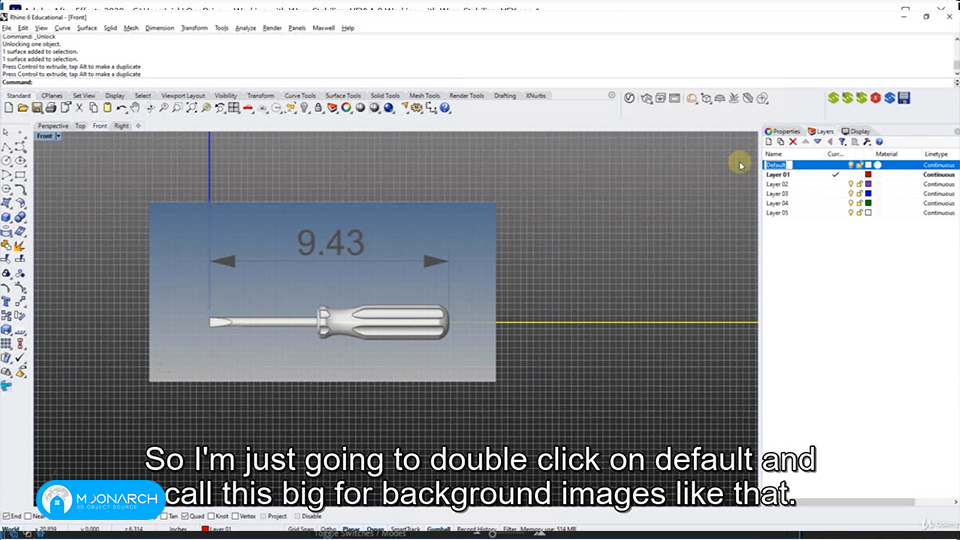This screenshot has height=540, width=960.
Task: Open the Surface menu
Action: (x=87, y=28)
